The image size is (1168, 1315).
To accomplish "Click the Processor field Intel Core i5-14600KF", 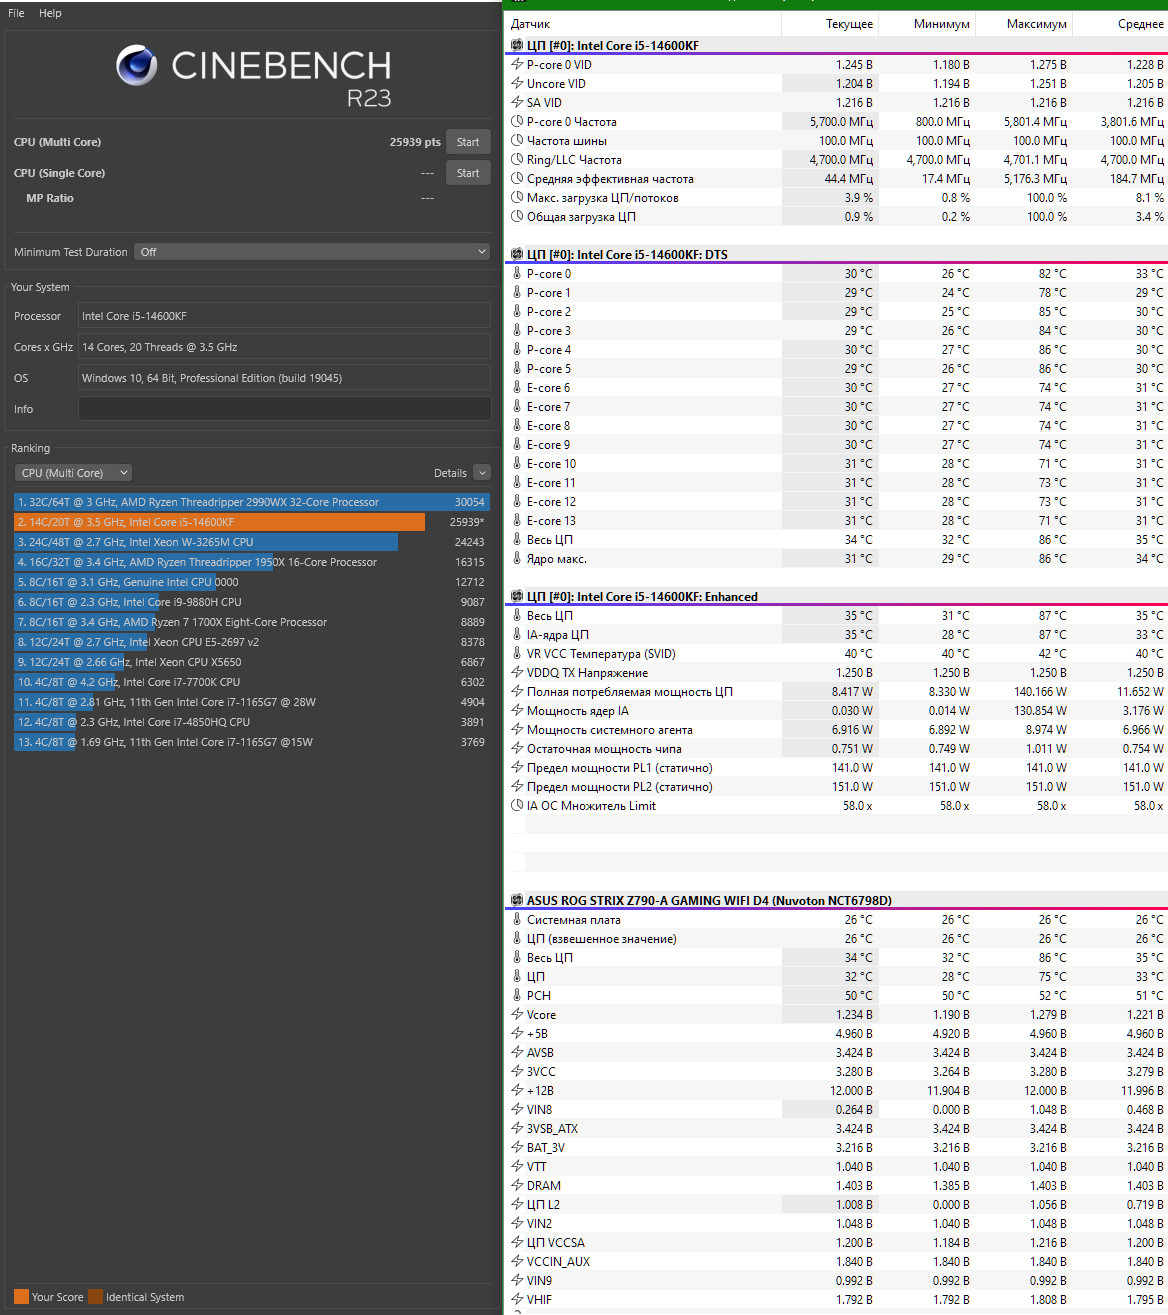I will click(284, 316).
